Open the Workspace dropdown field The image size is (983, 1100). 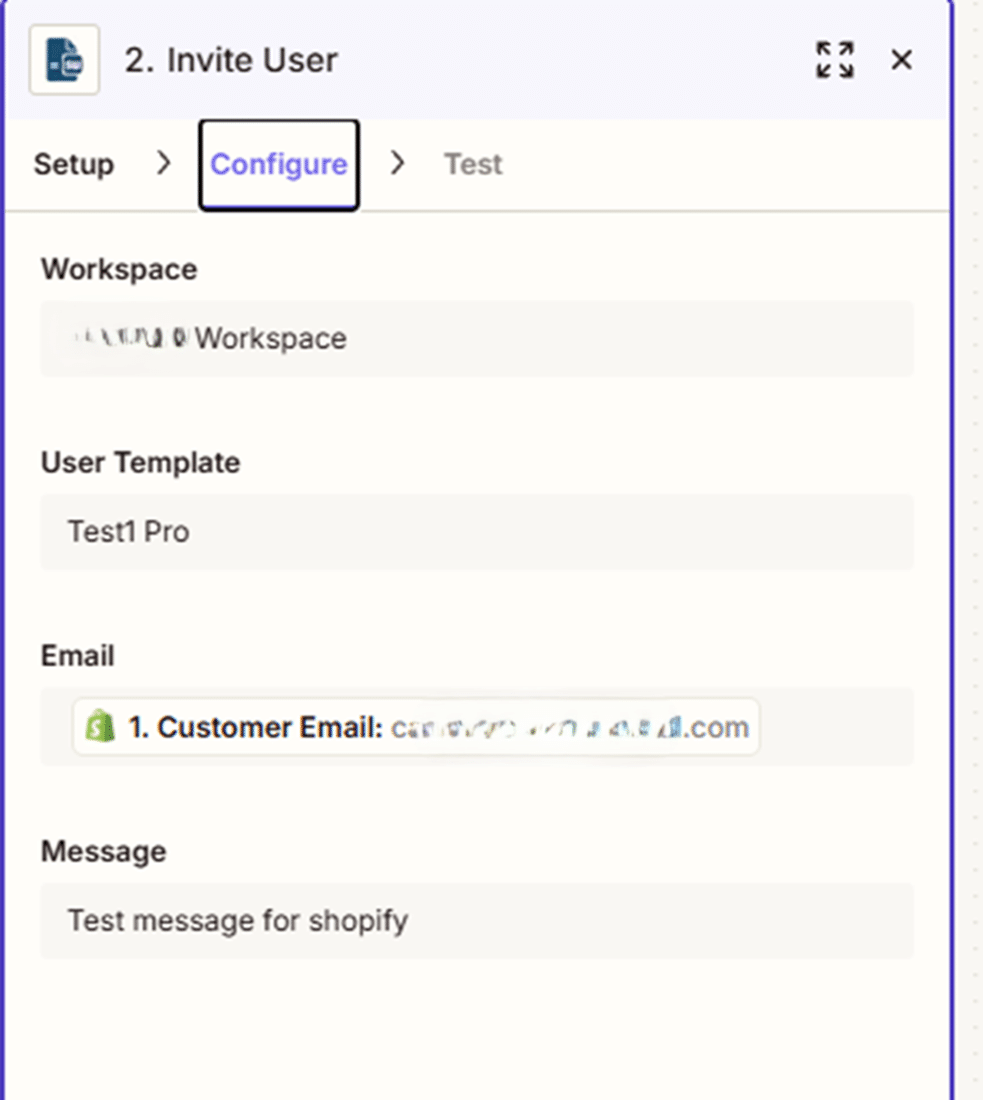(x=476, y=339)
